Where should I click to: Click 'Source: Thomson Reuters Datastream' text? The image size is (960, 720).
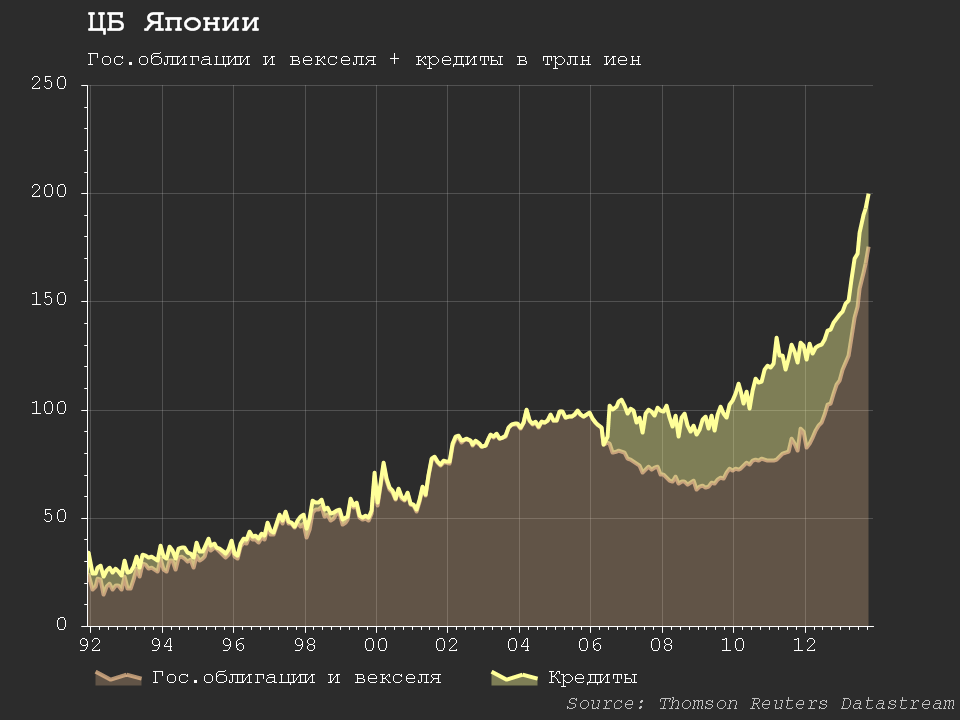pyautogui.click(x=760, y=703)
